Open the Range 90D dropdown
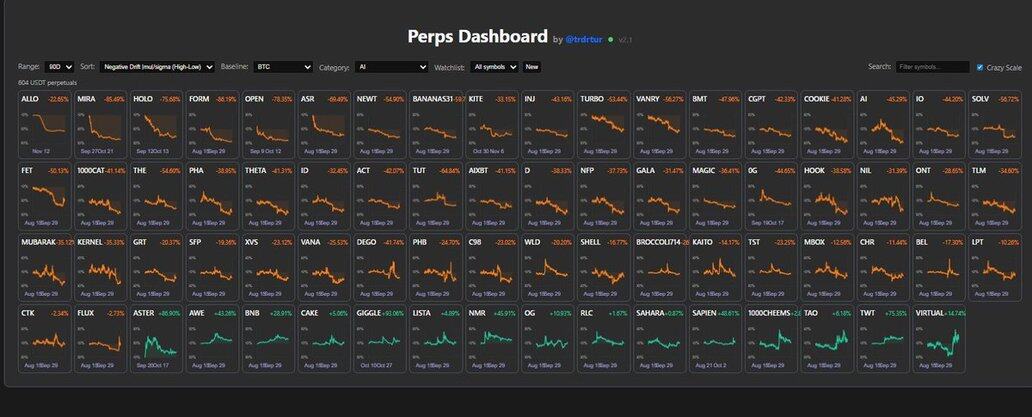This screenshot has height=417, width=1032. tap(58, 67)
